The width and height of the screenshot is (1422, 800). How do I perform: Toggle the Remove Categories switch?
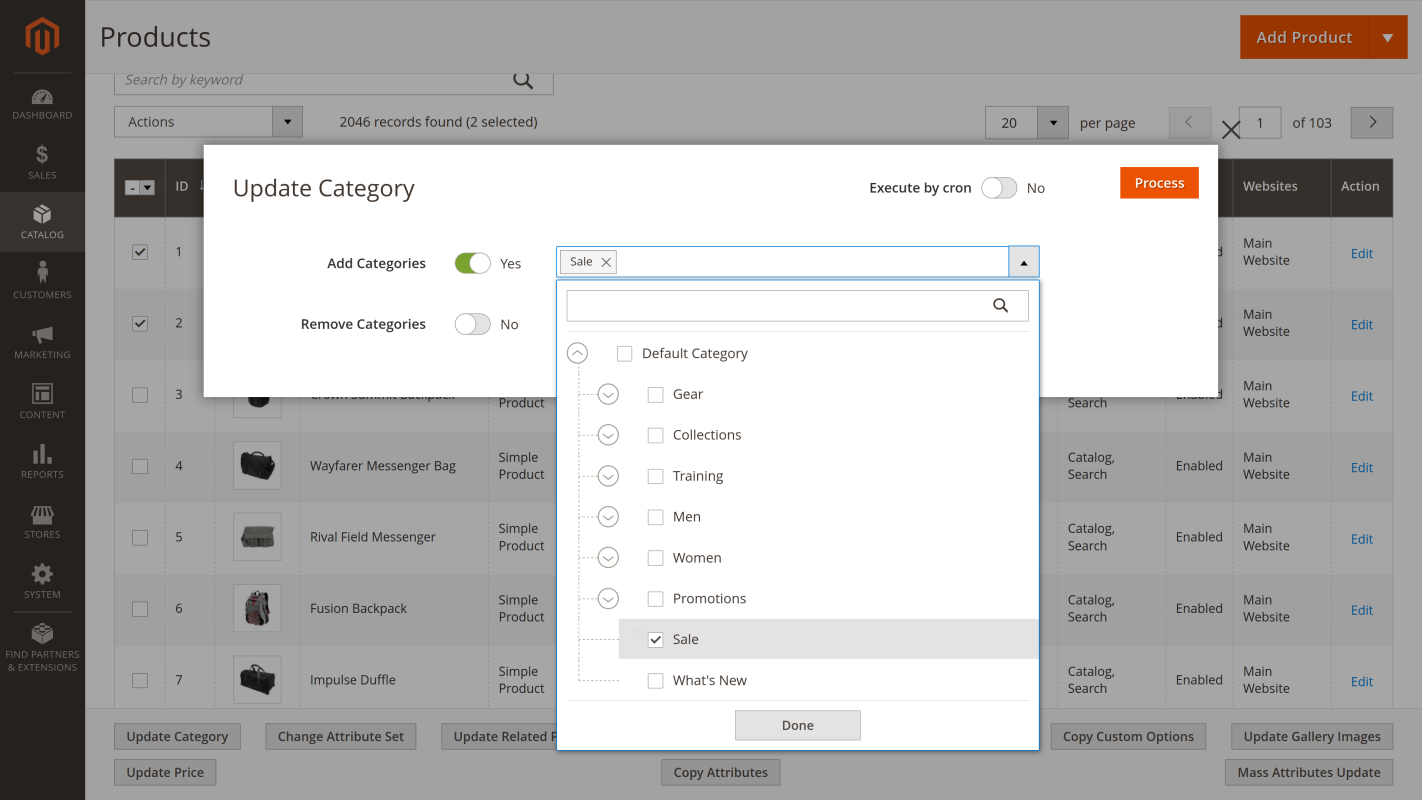pos(473,324)
